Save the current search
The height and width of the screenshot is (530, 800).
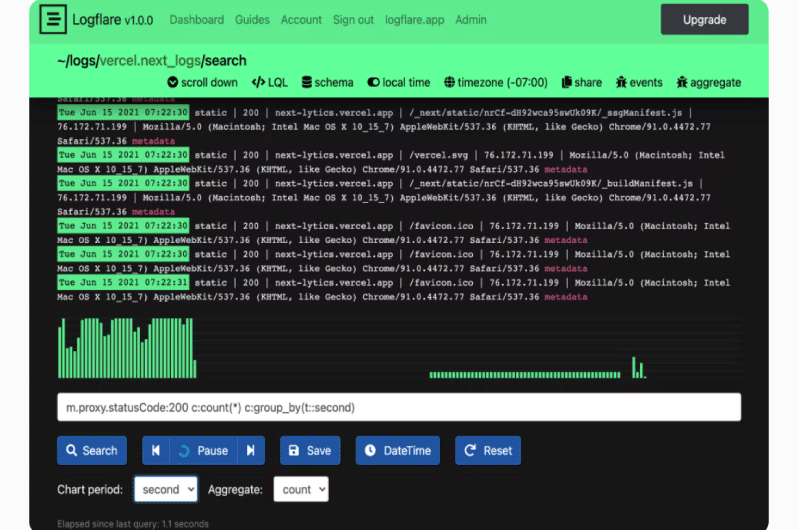tap(310, 450)
